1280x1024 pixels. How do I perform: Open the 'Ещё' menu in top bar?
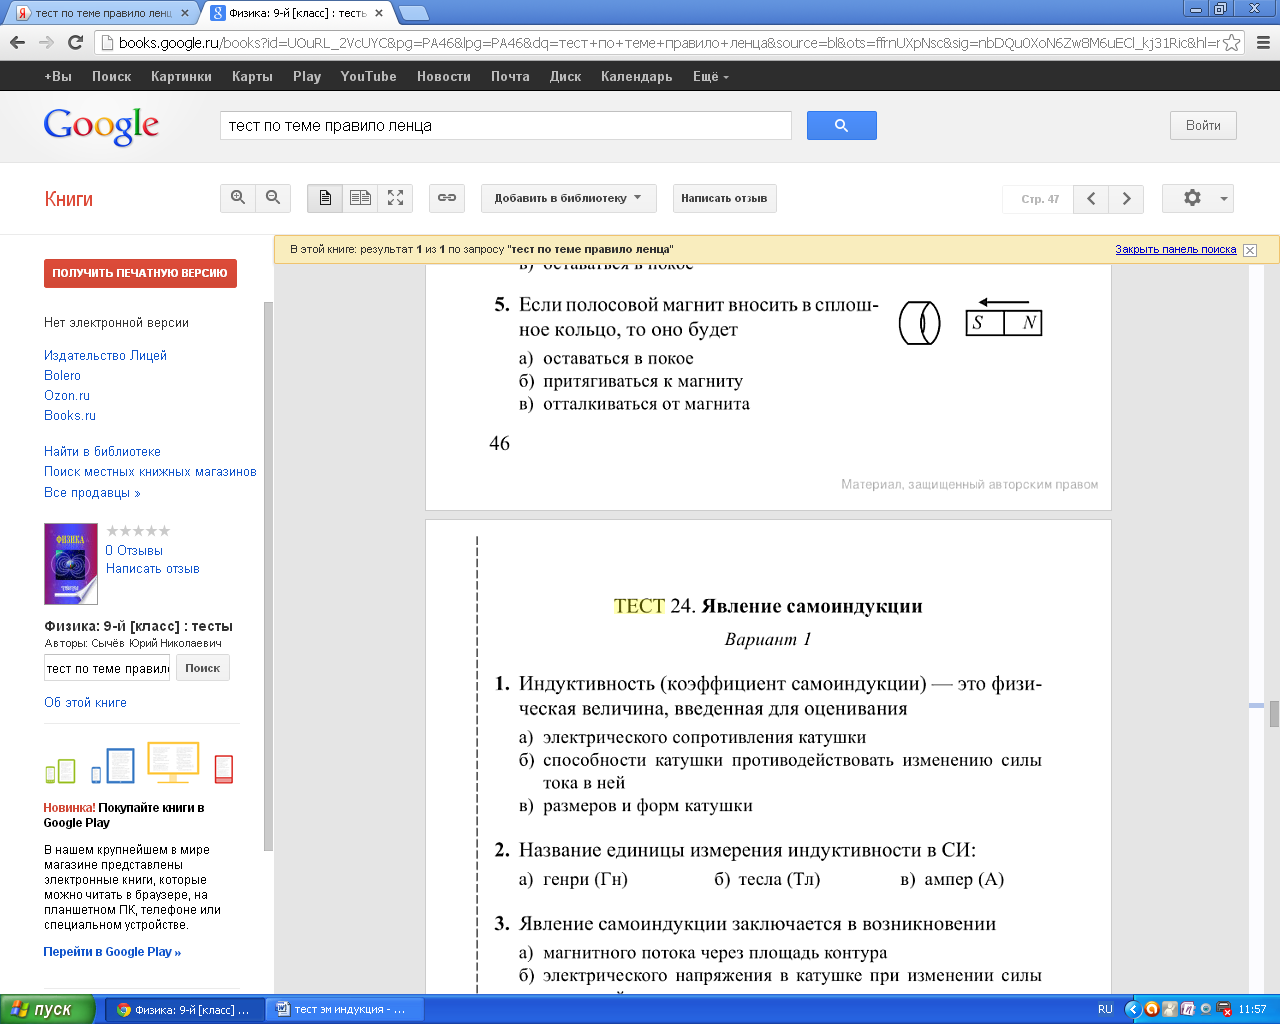(711, 76)
